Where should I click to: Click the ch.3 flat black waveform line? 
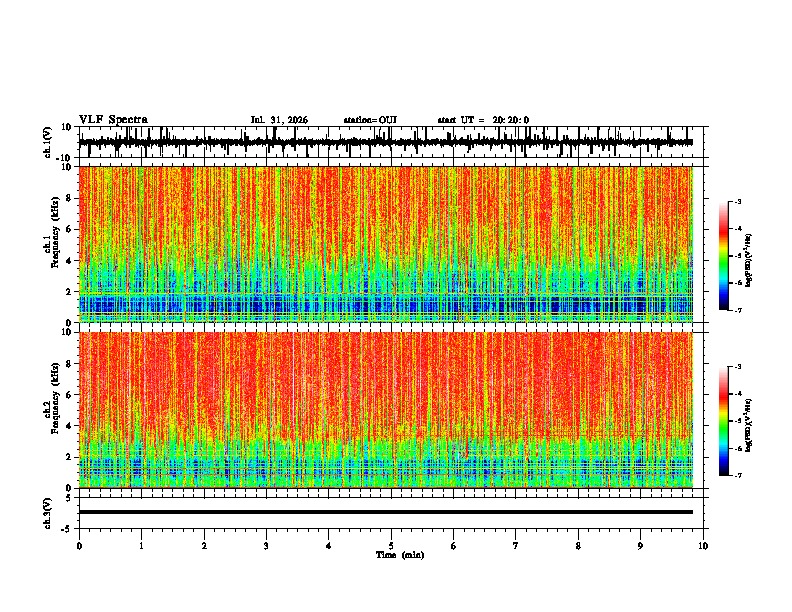pyautogui.click(x=386, y=512)
